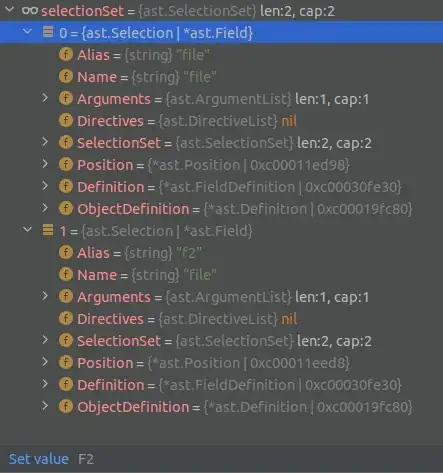
Task: Click field icon beside Definition in element 0
Action: [x=66, y=186]
